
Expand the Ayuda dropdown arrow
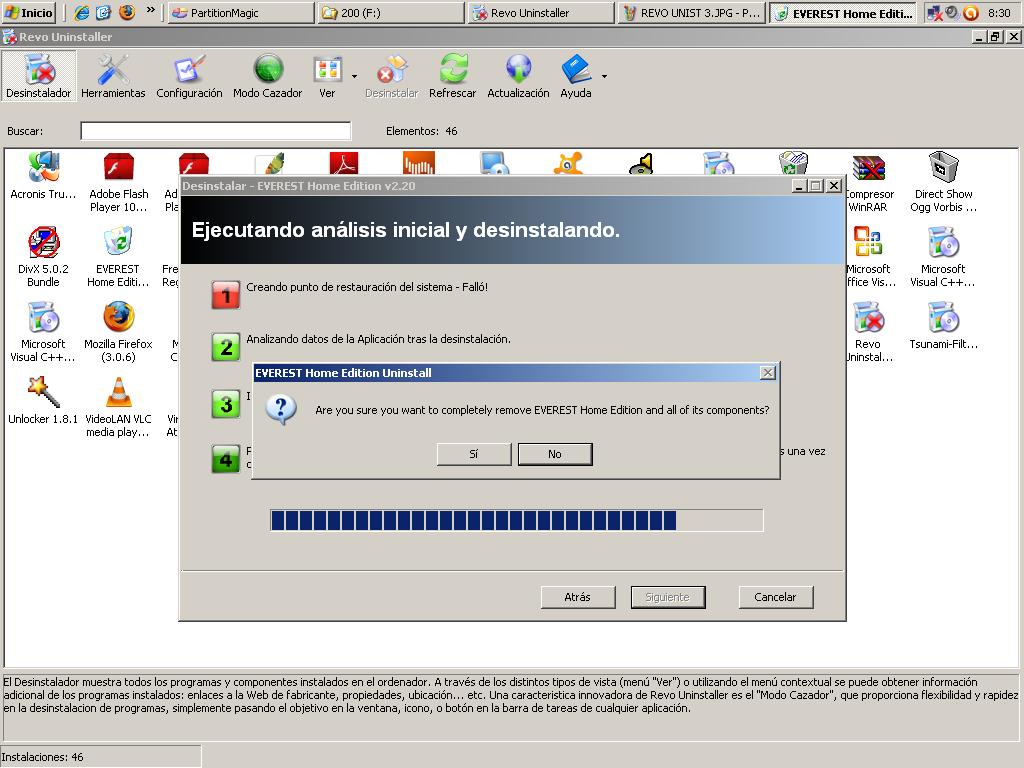[604, 76]
